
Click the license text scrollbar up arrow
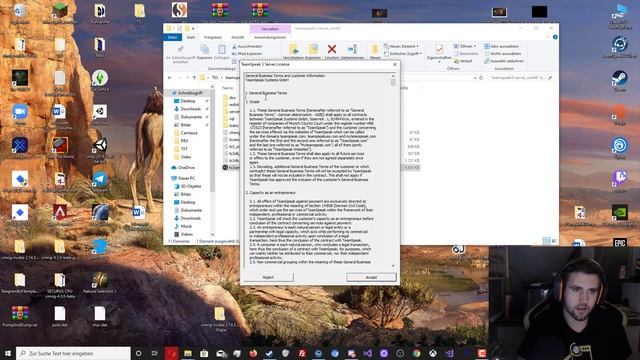(x=393, y=76)
